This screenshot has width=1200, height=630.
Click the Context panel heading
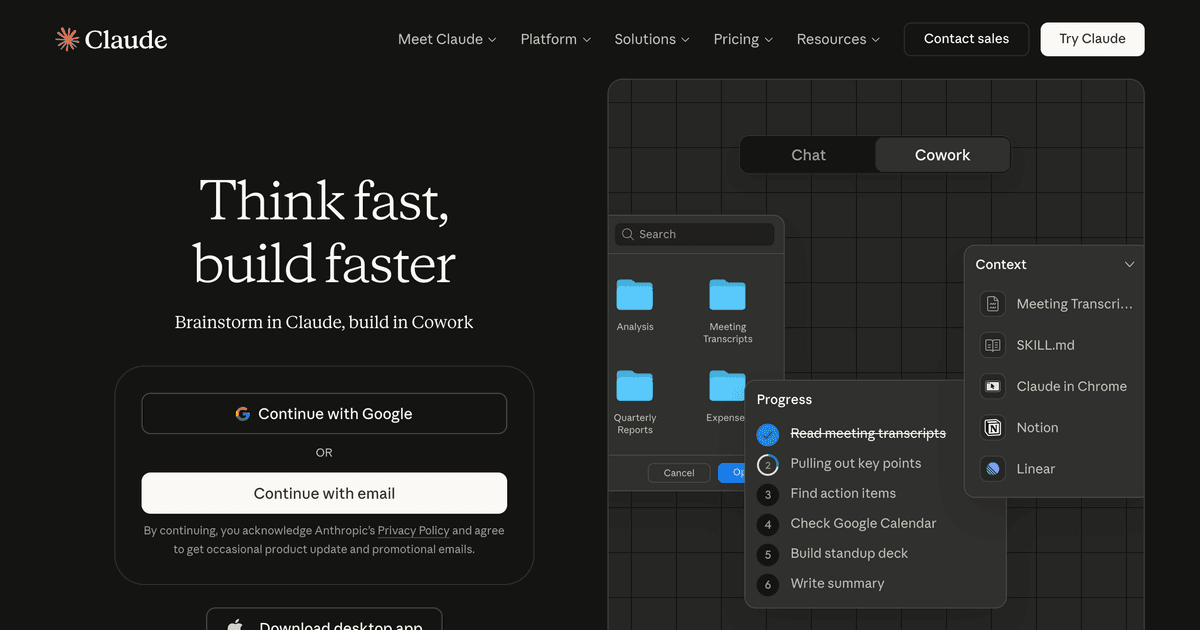(x=1001, y=265)
